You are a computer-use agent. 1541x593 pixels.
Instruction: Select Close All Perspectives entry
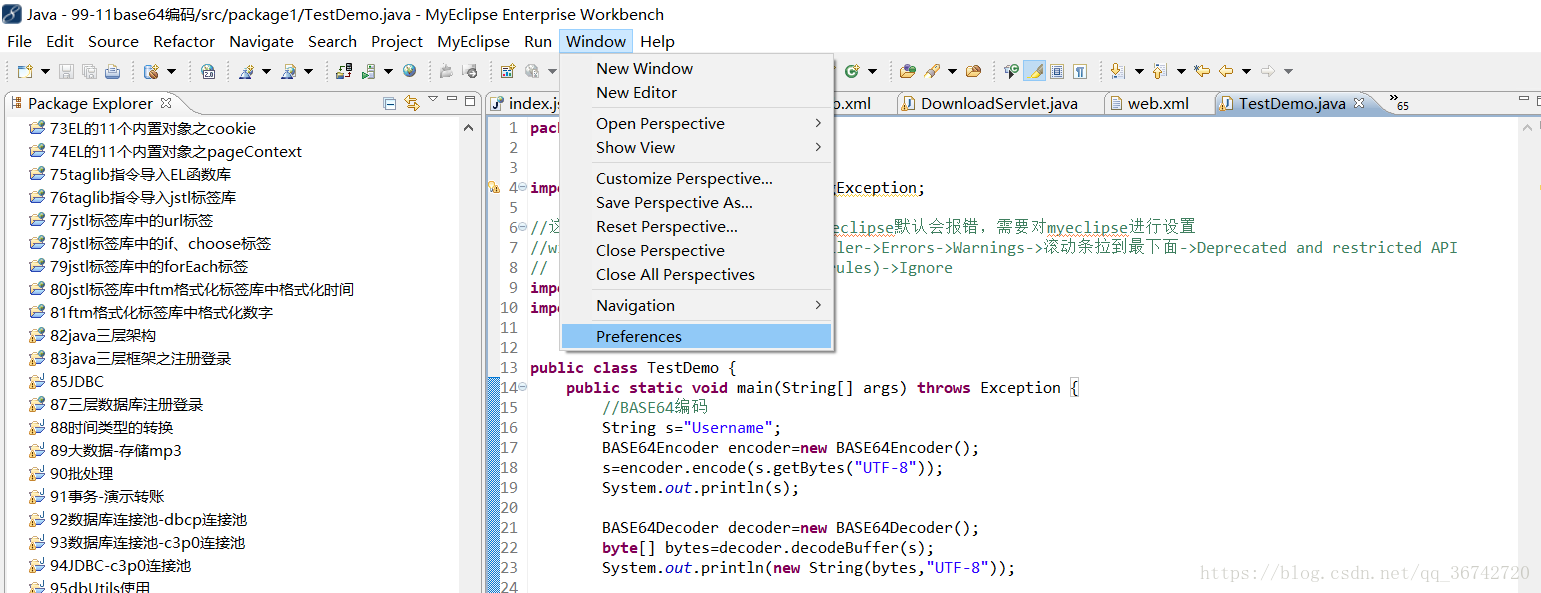(696, 274)
